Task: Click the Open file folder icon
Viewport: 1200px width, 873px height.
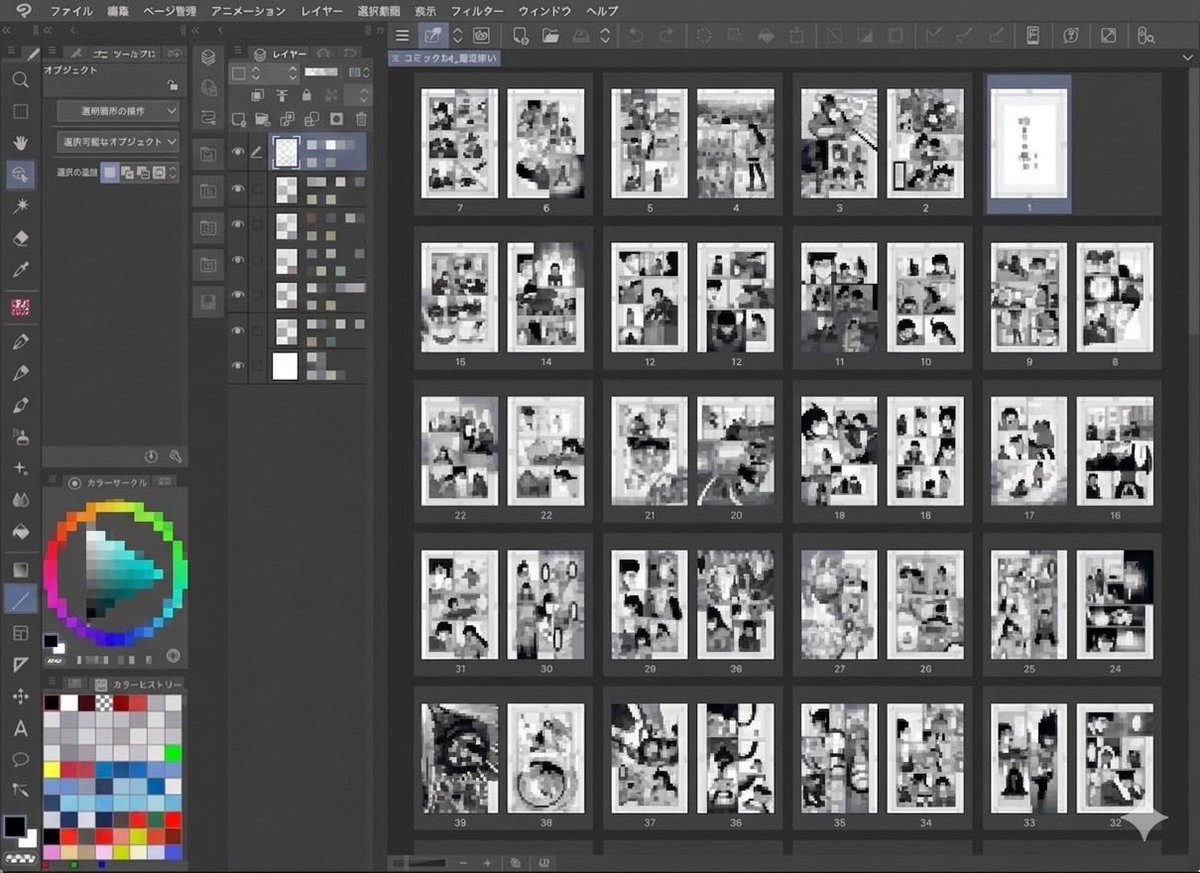Action: (550, 36)
